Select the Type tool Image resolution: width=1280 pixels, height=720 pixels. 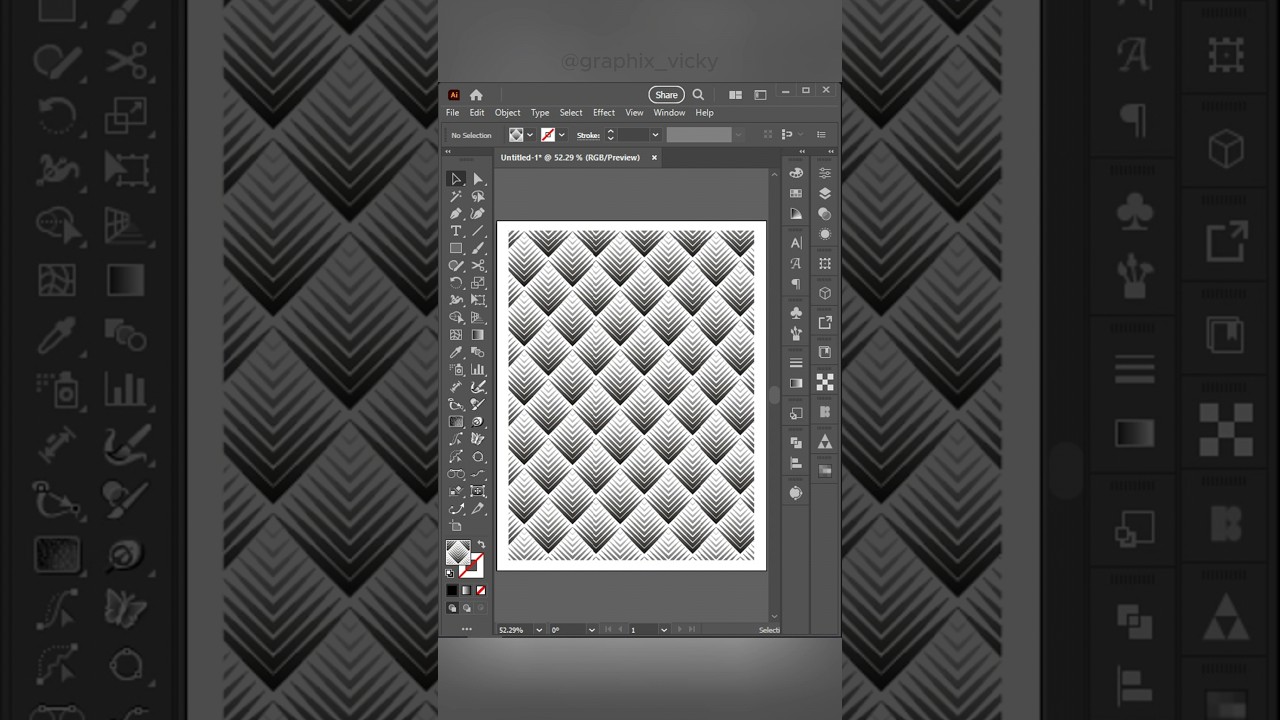coord(456,231)
